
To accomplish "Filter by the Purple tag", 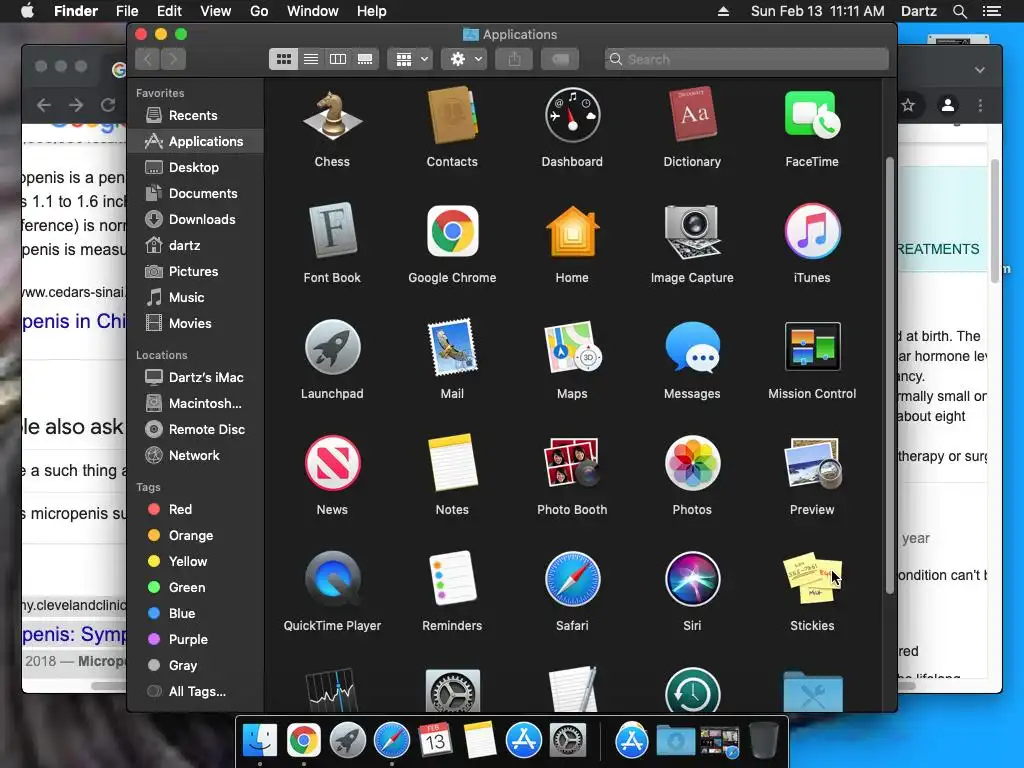I will (195, 640).
